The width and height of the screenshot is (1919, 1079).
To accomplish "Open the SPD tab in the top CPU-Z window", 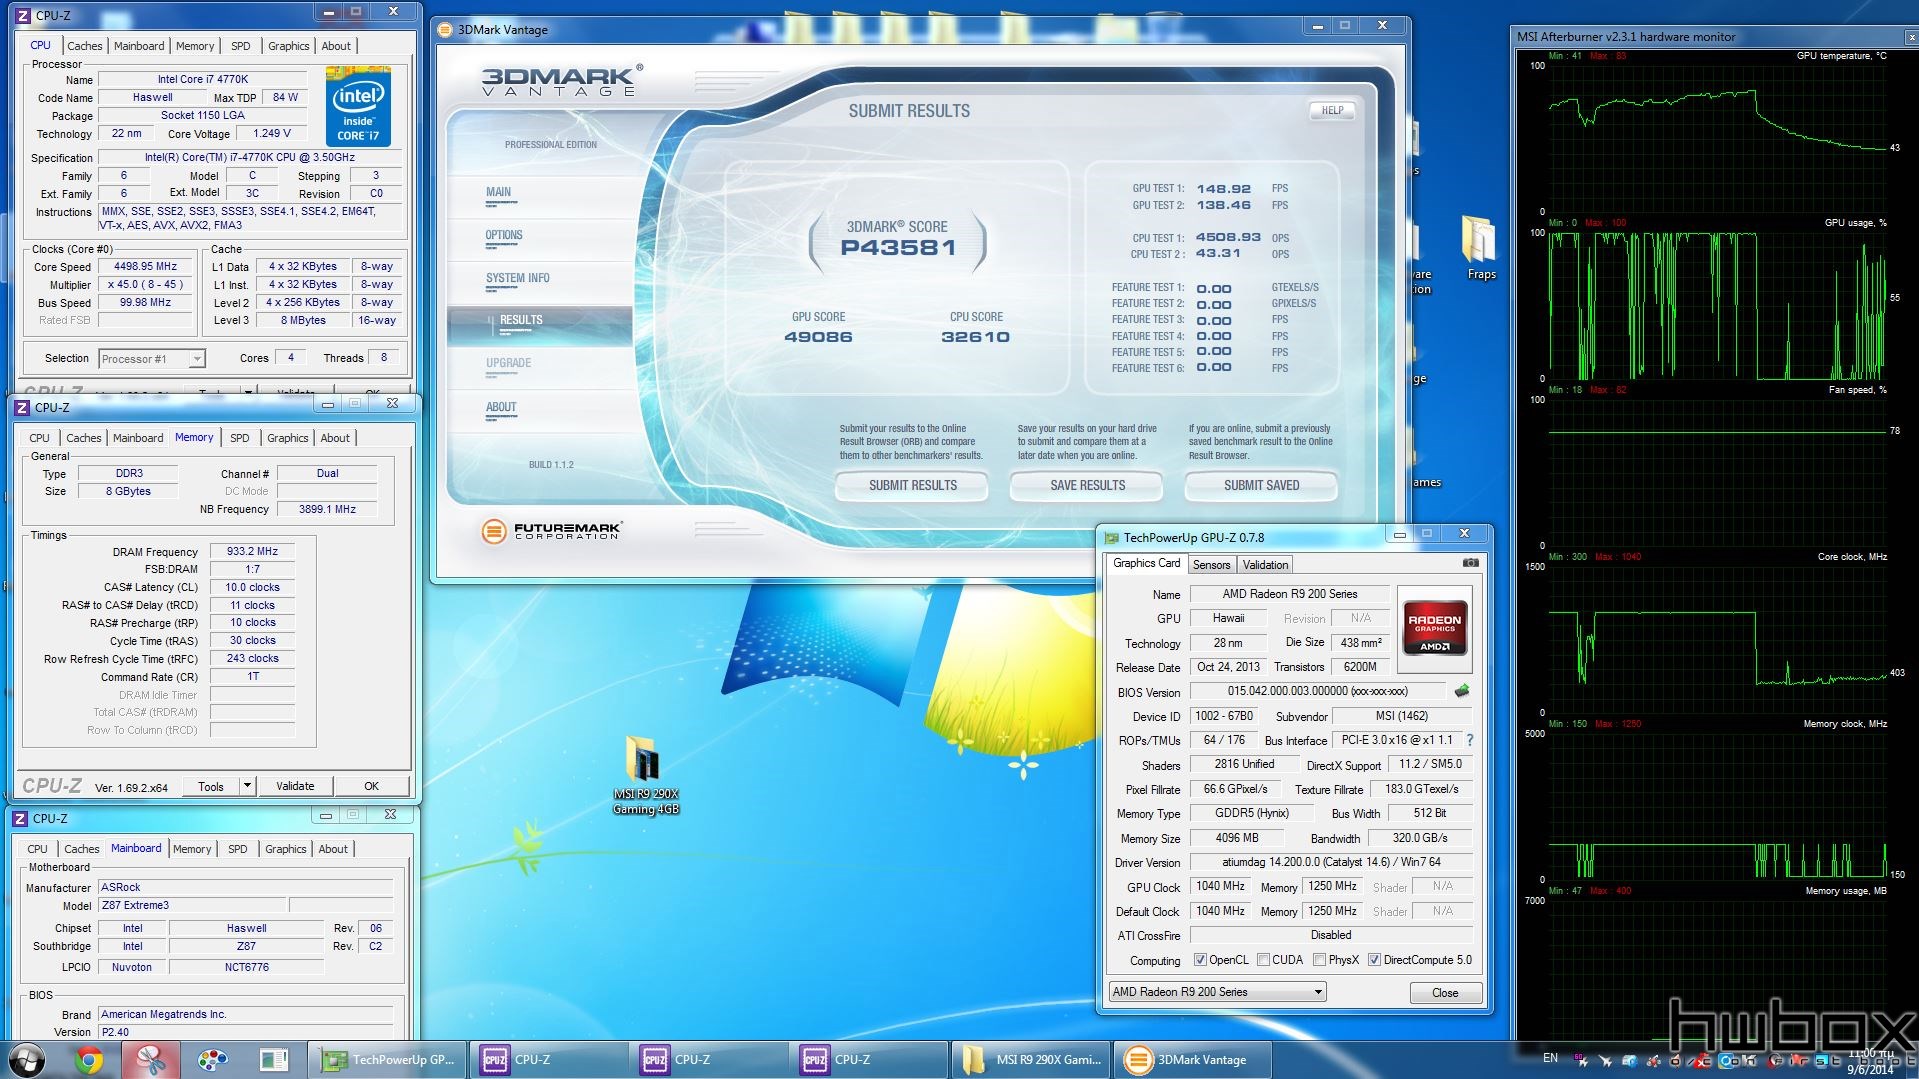I will [x=241, y=46].
